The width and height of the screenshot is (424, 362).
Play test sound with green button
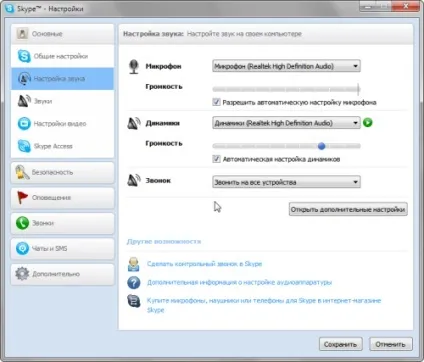(368, 123)
